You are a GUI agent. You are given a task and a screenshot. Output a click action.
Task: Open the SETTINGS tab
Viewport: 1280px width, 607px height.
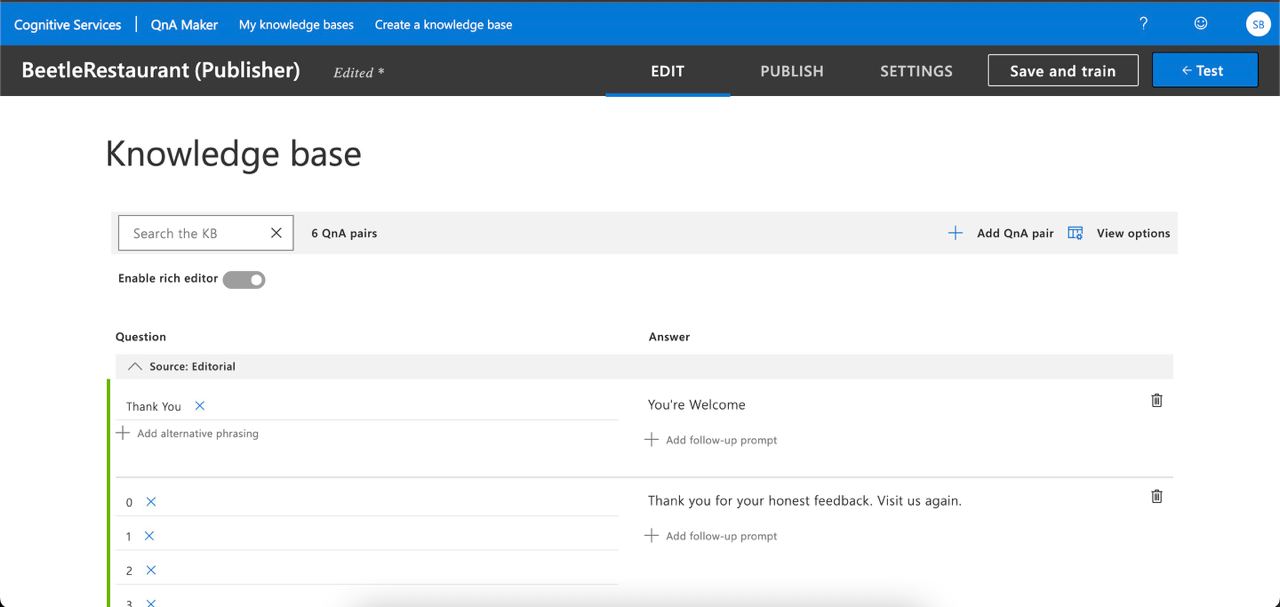coord(916,71)
